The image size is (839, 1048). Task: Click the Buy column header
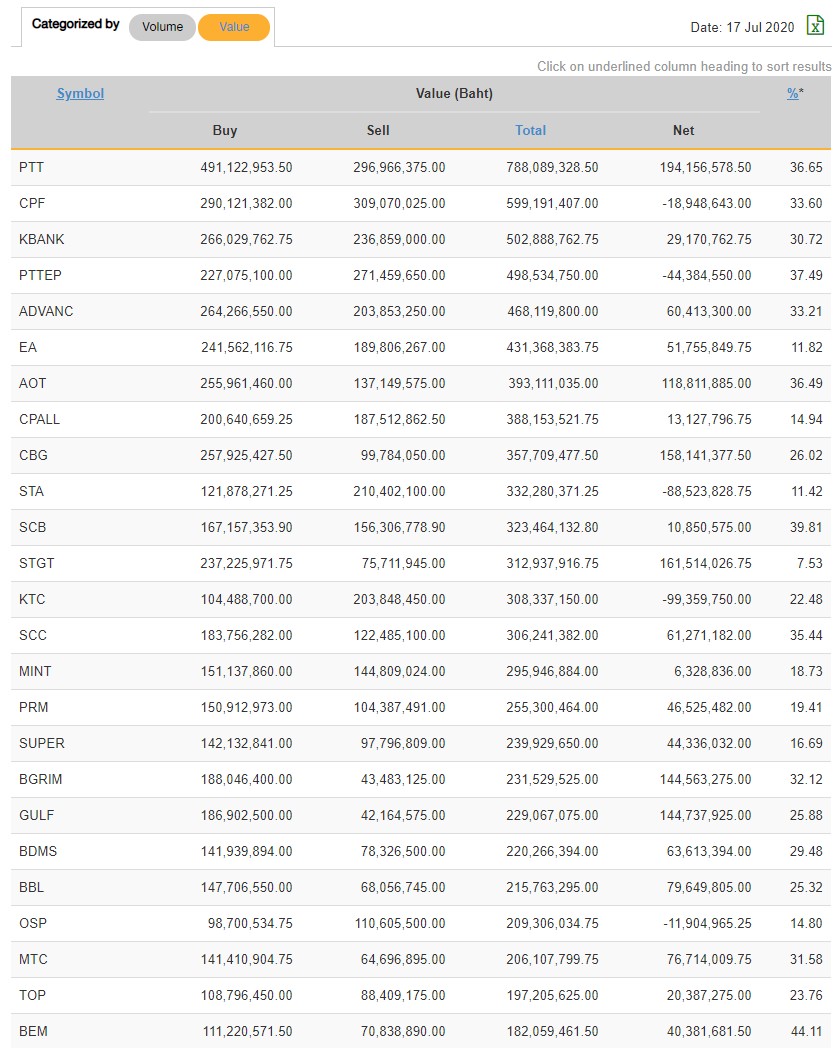225,130
